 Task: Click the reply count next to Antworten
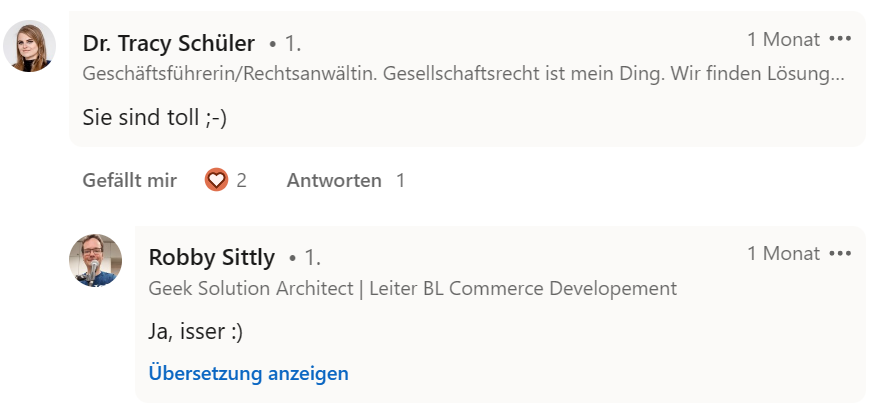tap(400, 180)
